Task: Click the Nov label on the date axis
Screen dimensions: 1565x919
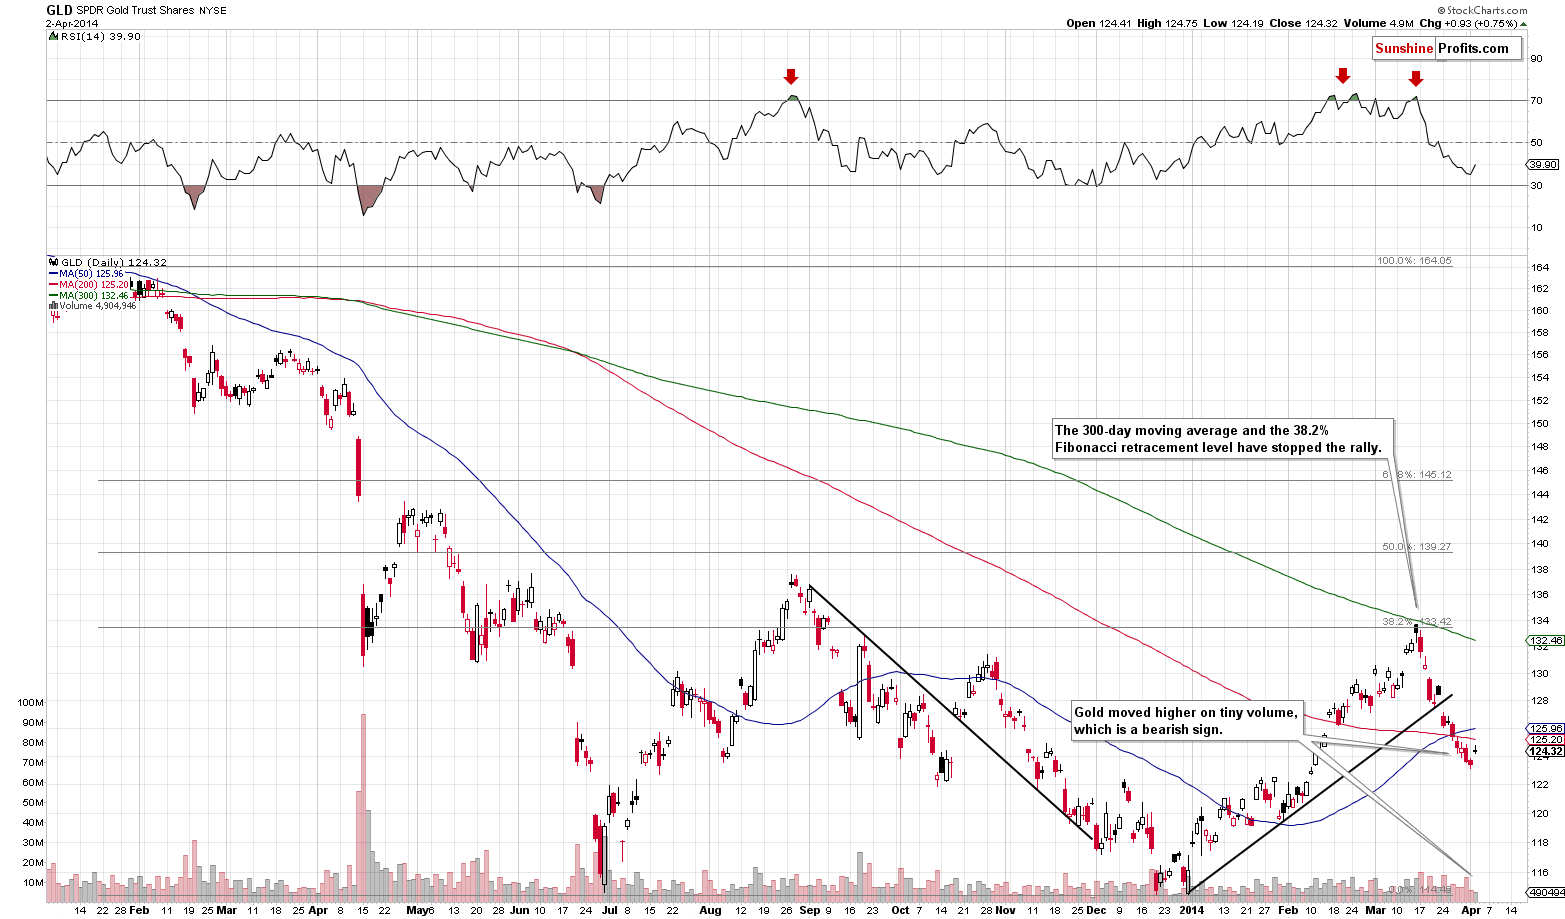Action: point(1005,911)
